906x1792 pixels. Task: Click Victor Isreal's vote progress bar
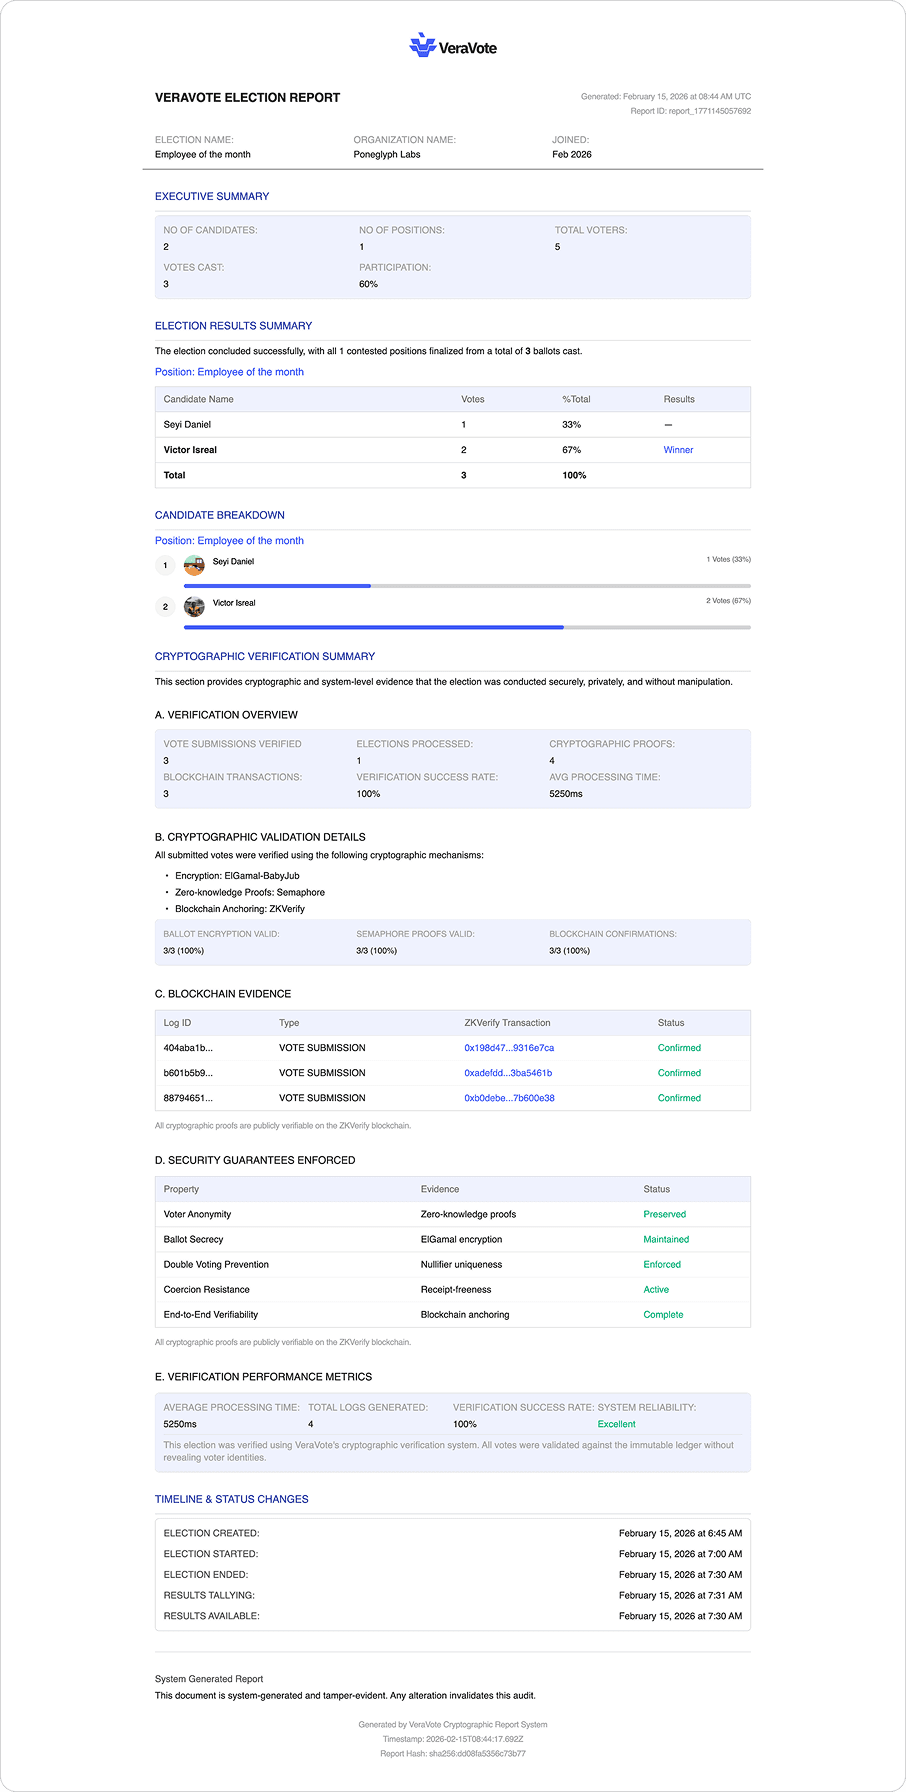click(466, 627)
